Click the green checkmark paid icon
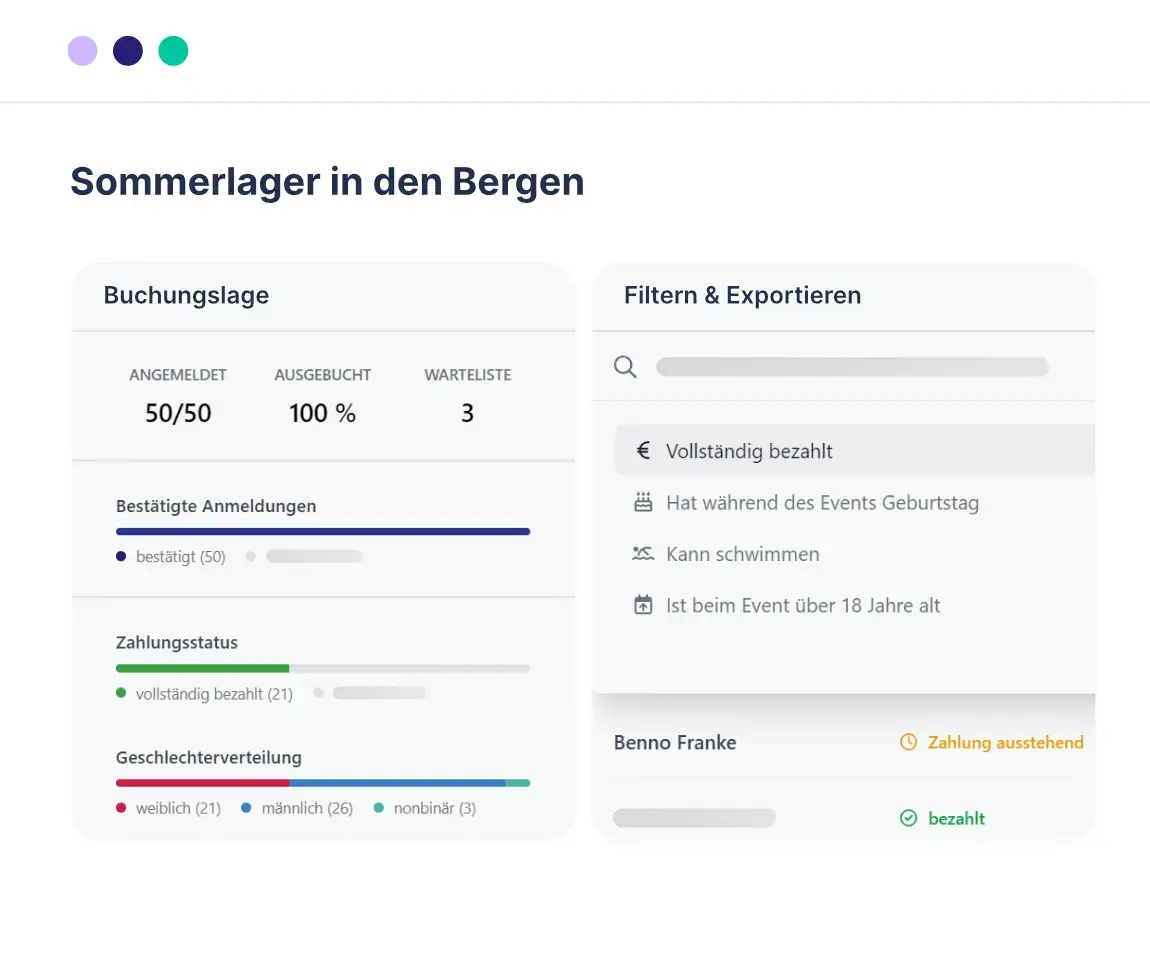 (908, 818)
